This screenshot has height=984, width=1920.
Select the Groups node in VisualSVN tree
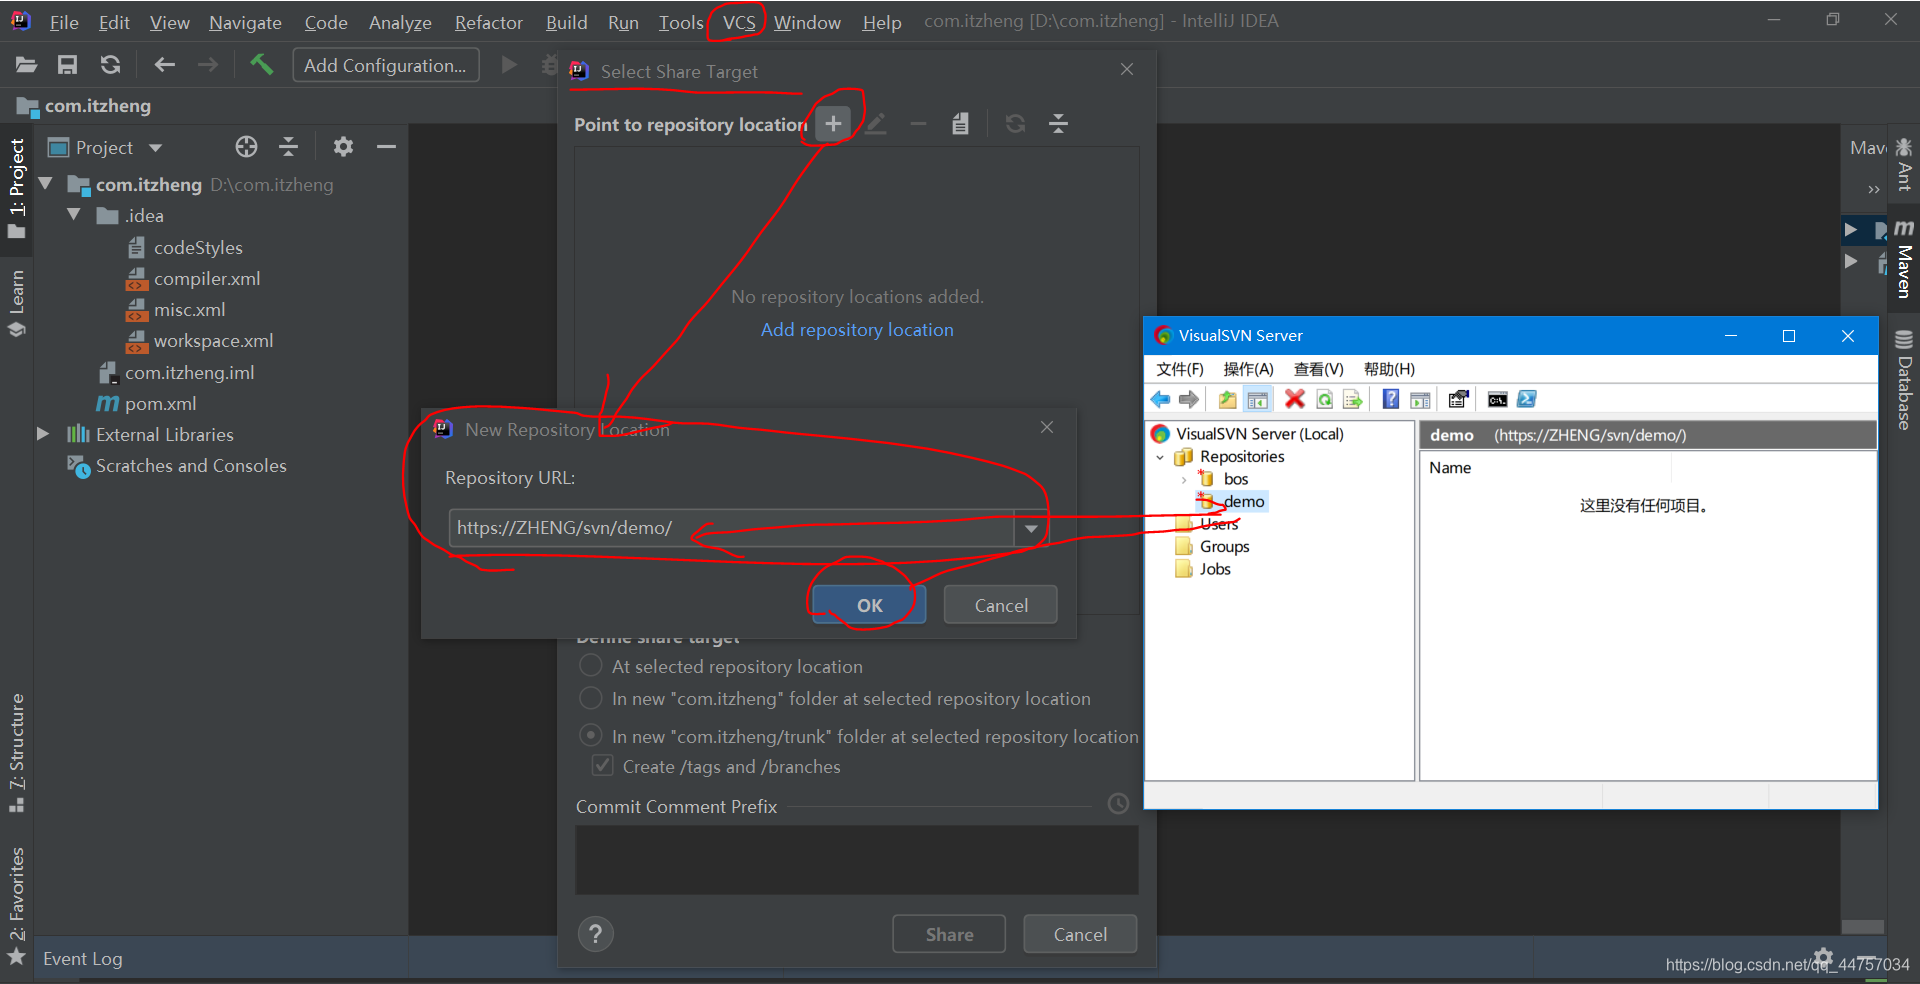(1225, 546)
